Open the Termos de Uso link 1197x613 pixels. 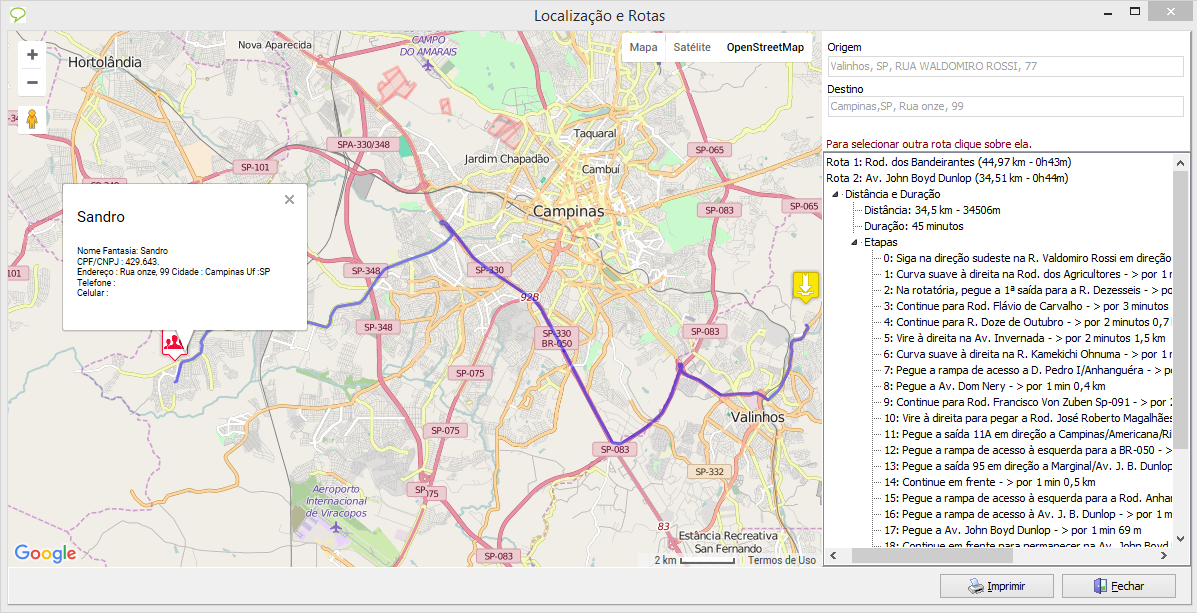[781, 560]
